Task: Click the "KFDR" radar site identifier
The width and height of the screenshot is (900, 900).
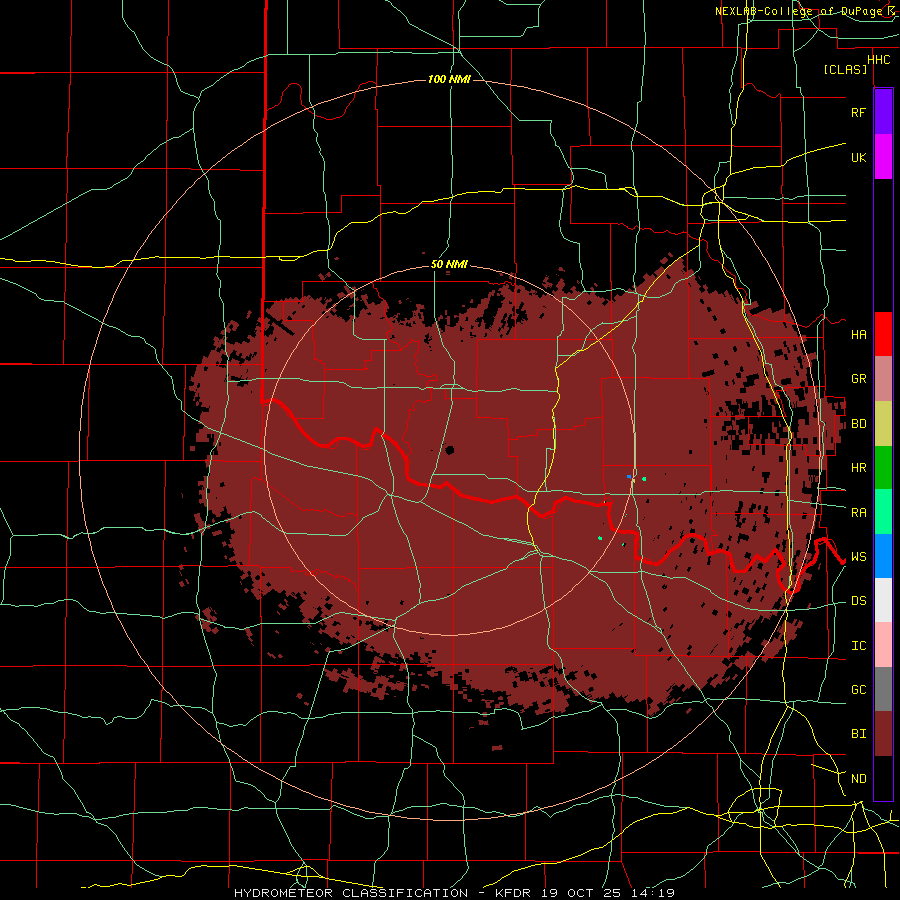Action: [x=513, y=893]
